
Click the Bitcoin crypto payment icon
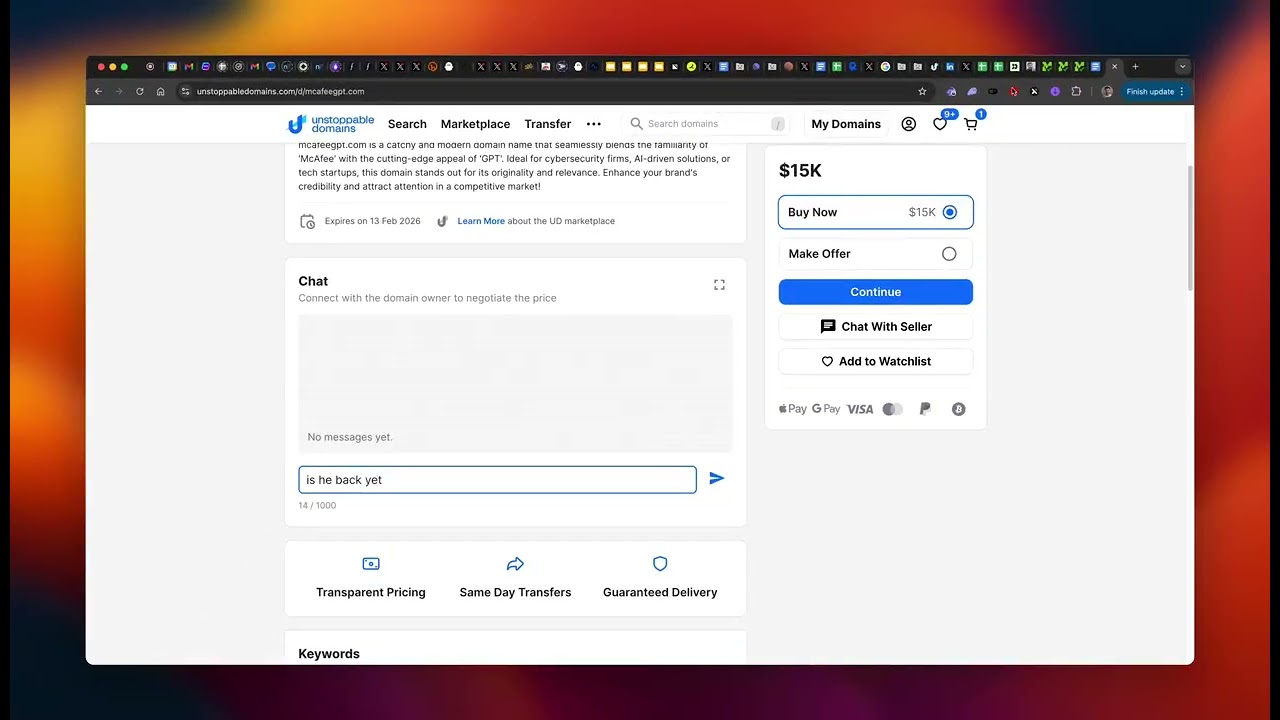coord(958,409)
